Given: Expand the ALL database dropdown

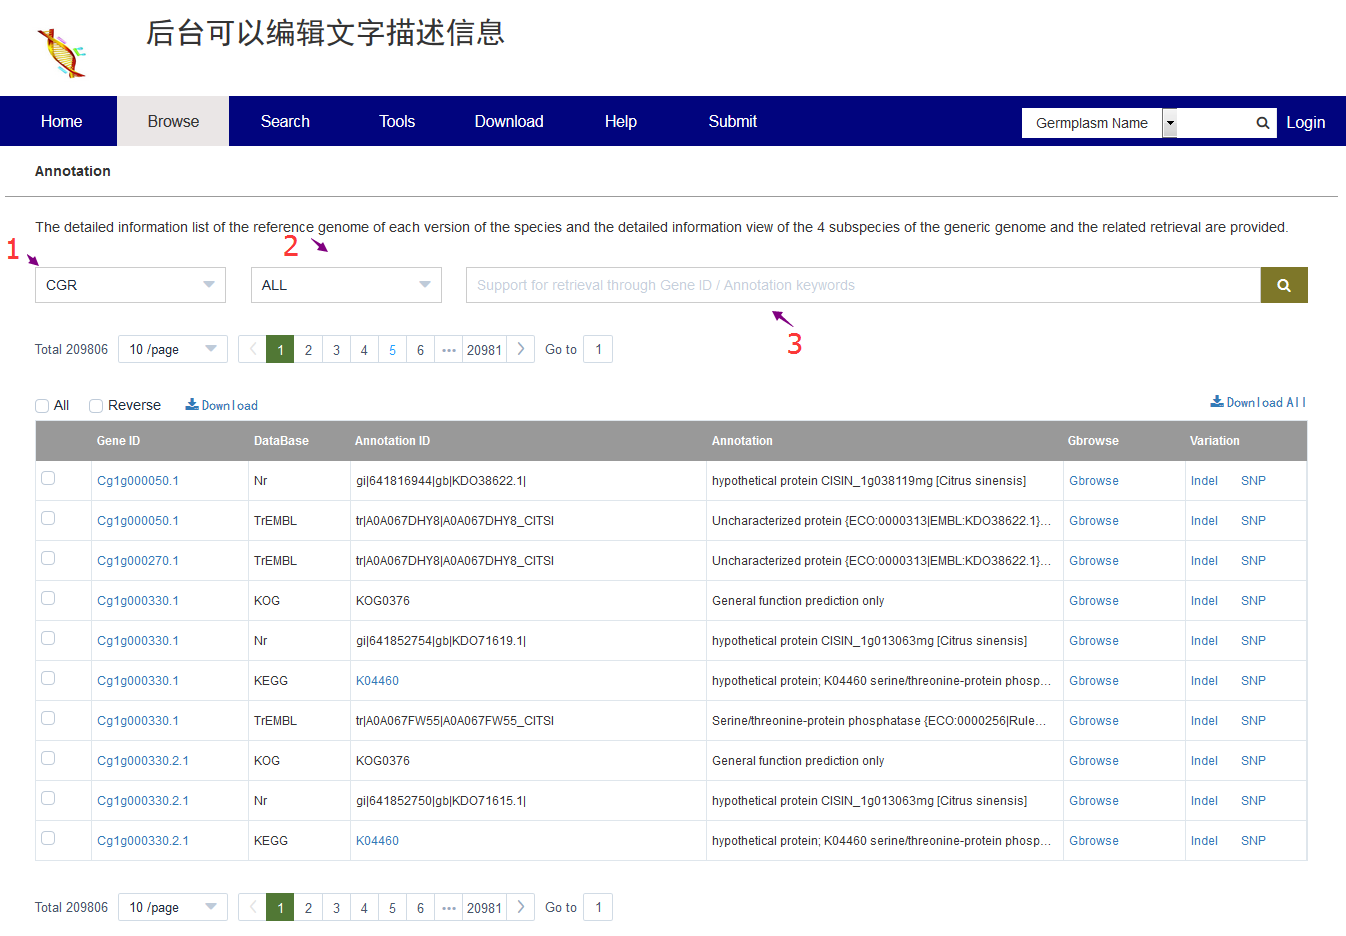Looking at the screenshot, I should (x=346, y=285).
